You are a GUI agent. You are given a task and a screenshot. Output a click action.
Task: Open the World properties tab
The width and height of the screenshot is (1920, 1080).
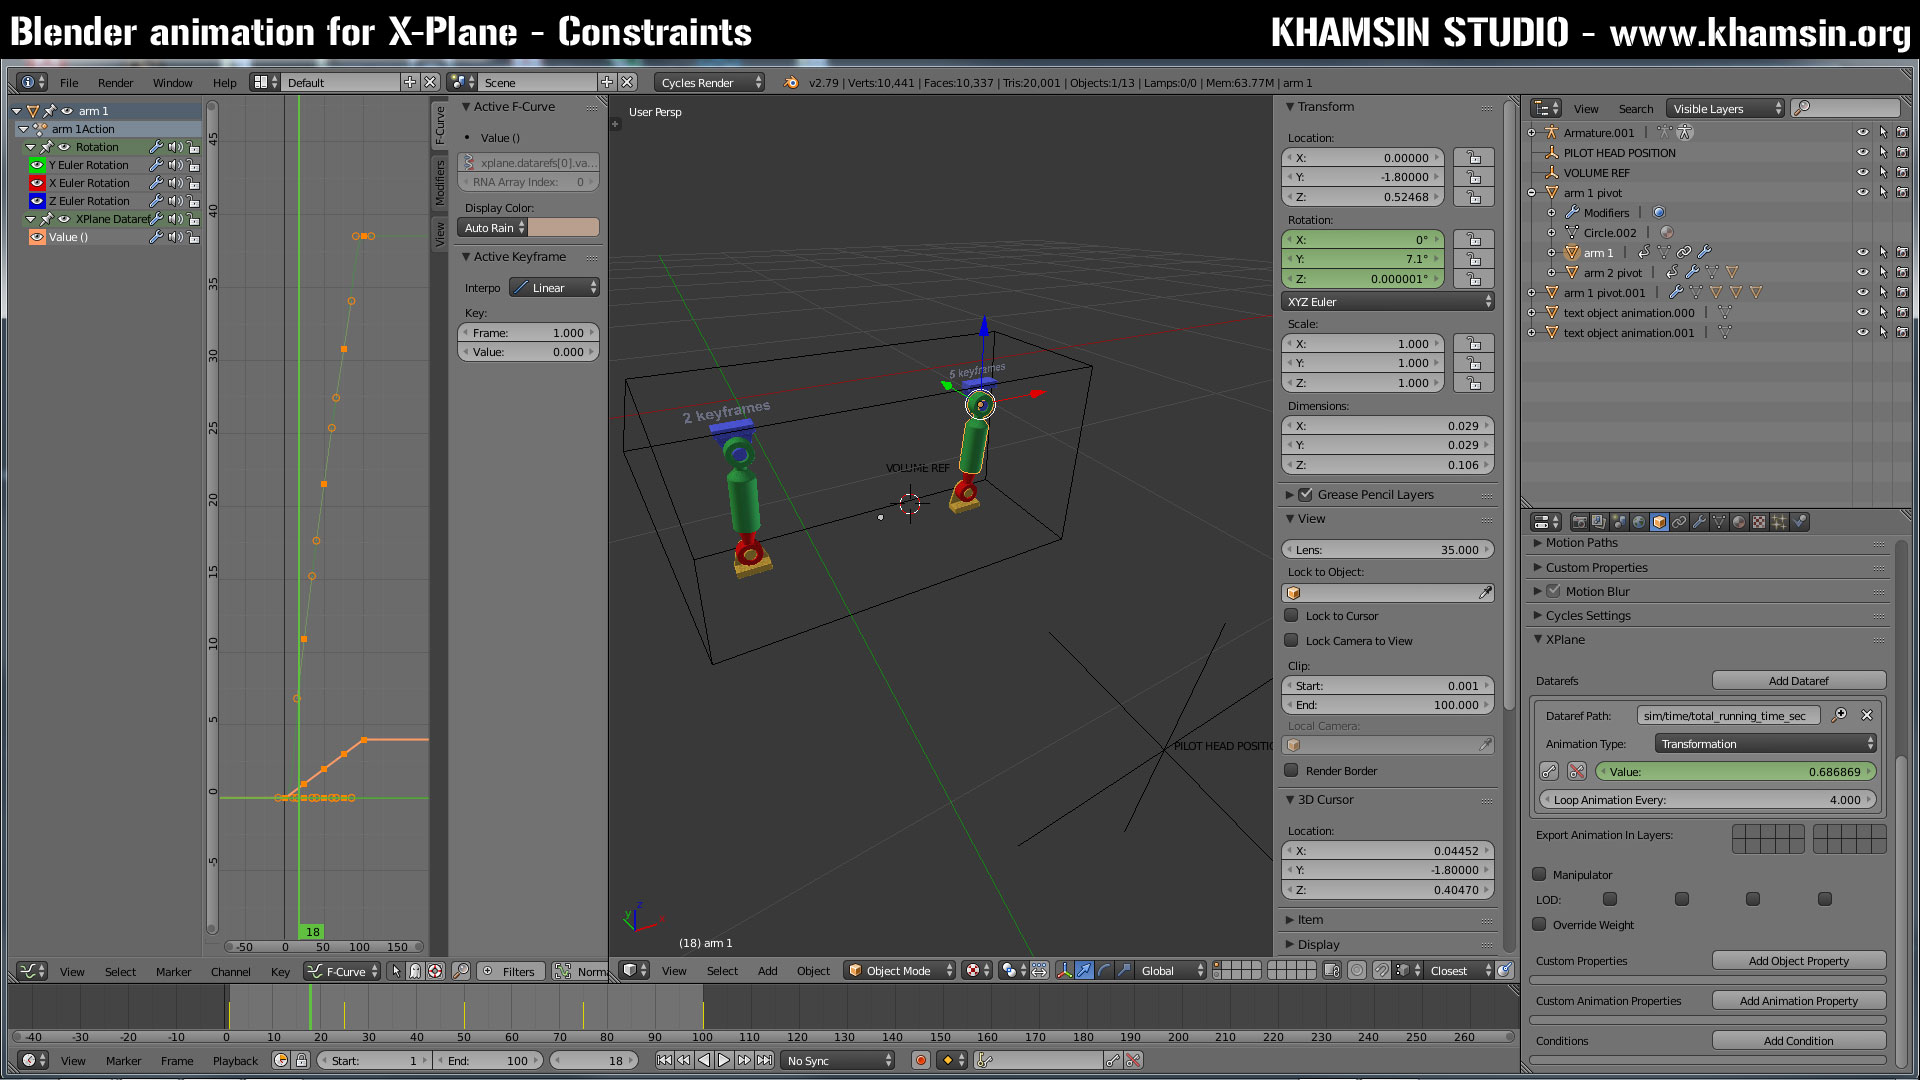pos(1639,522)
